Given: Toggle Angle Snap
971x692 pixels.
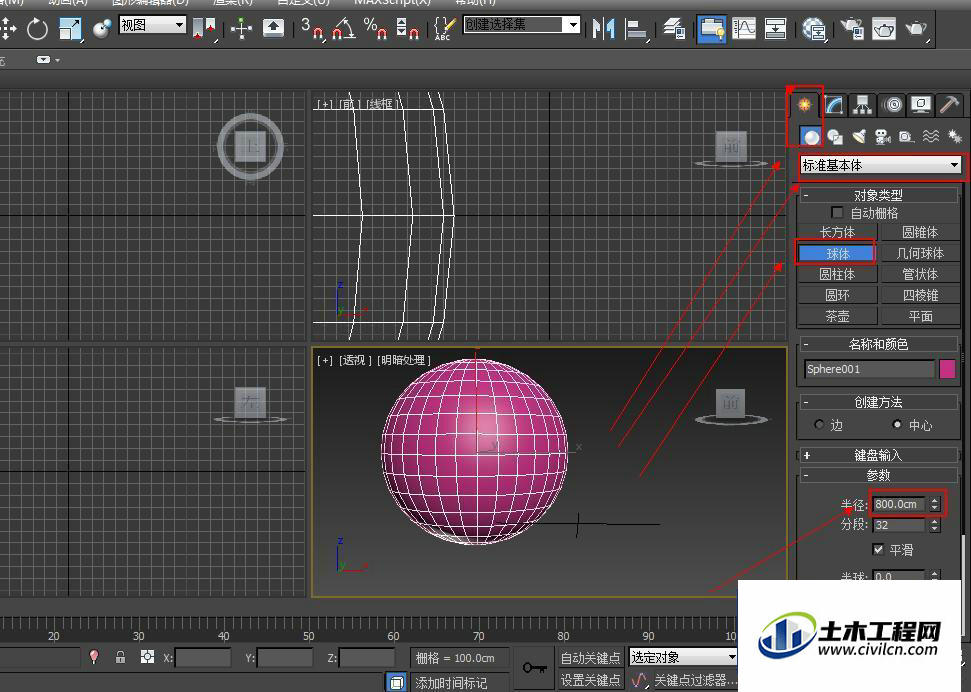Looking at the screenshot, I should 344,28.
